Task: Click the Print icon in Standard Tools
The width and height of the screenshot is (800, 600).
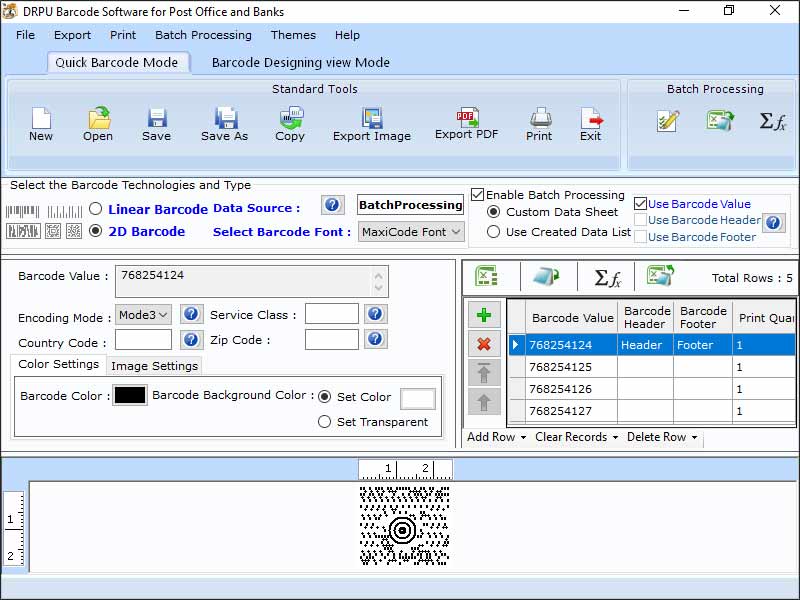Action: 540,118
